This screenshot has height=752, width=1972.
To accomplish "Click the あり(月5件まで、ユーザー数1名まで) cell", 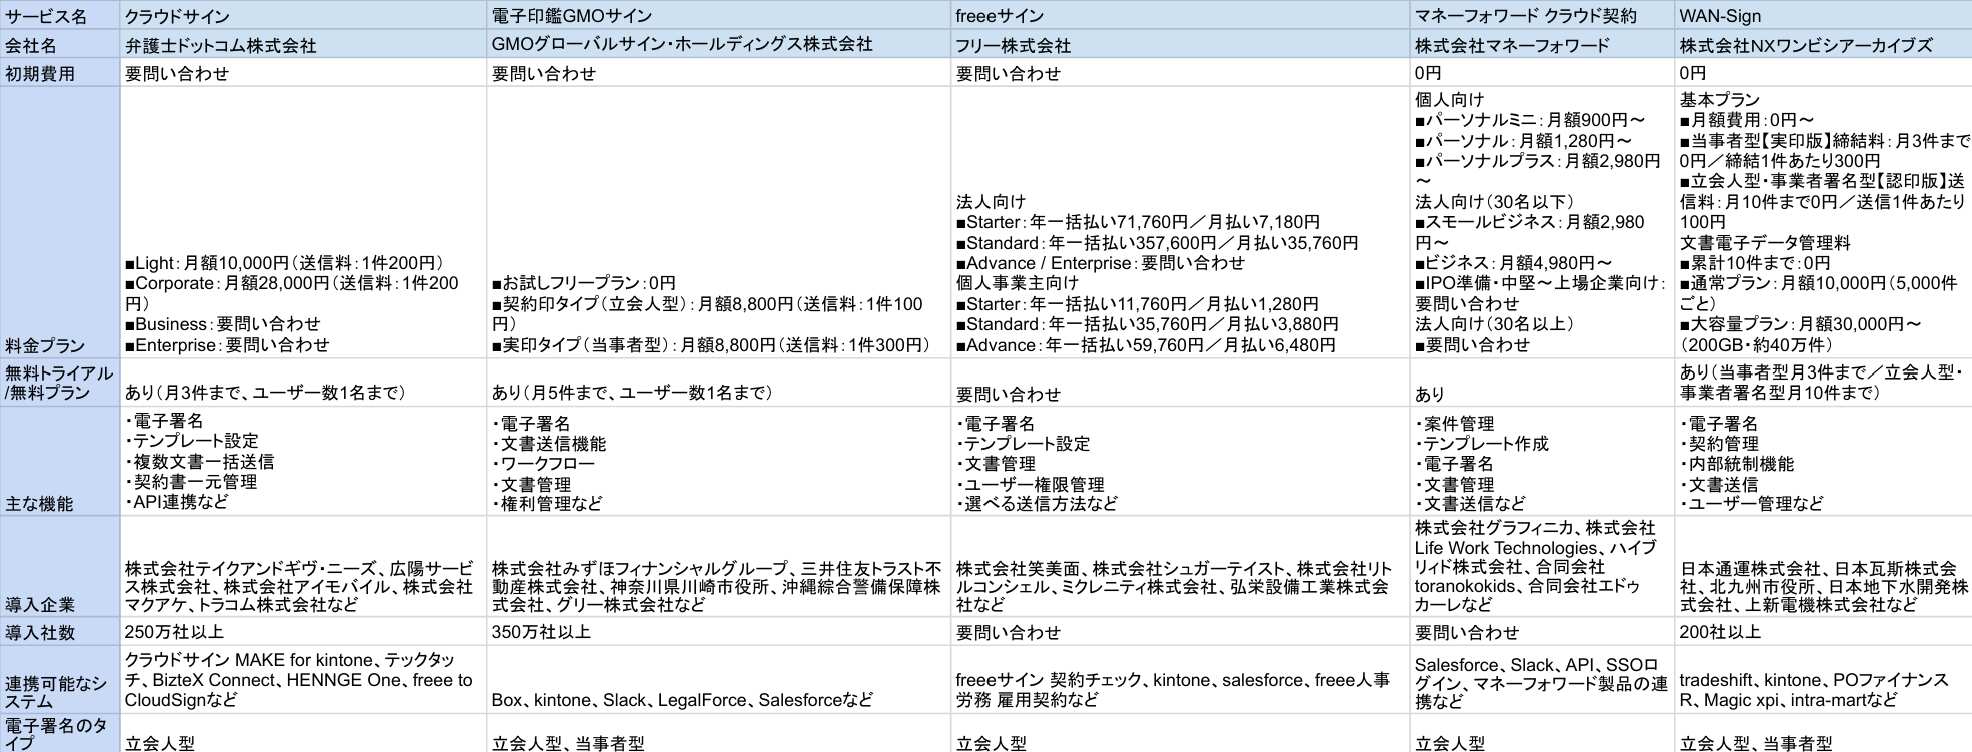I will point(718,382).
